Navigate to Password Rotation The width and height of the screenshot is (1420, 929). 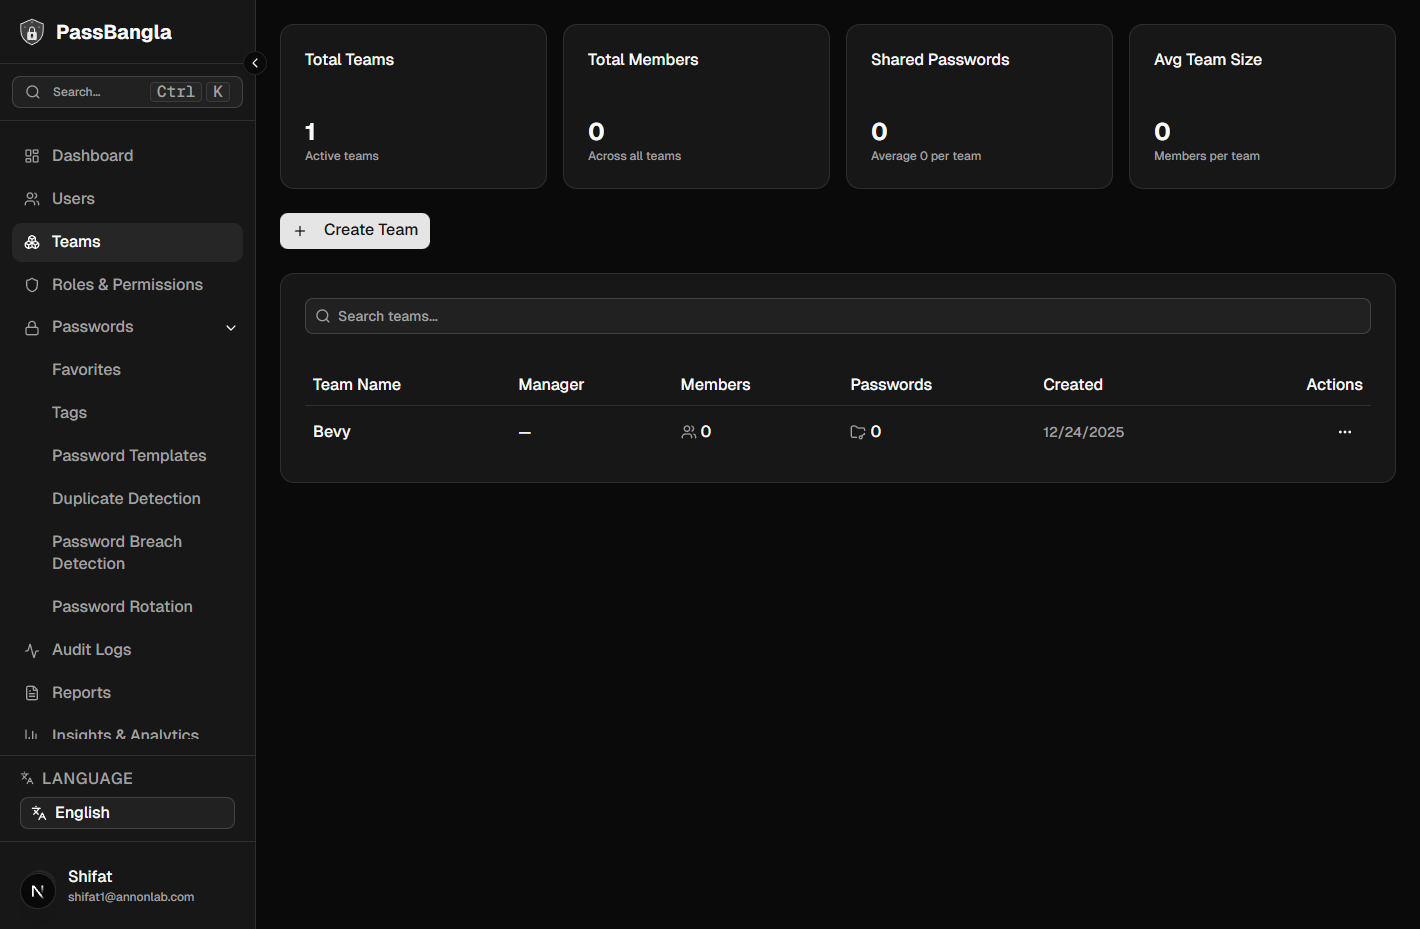[x=122, y=607]
